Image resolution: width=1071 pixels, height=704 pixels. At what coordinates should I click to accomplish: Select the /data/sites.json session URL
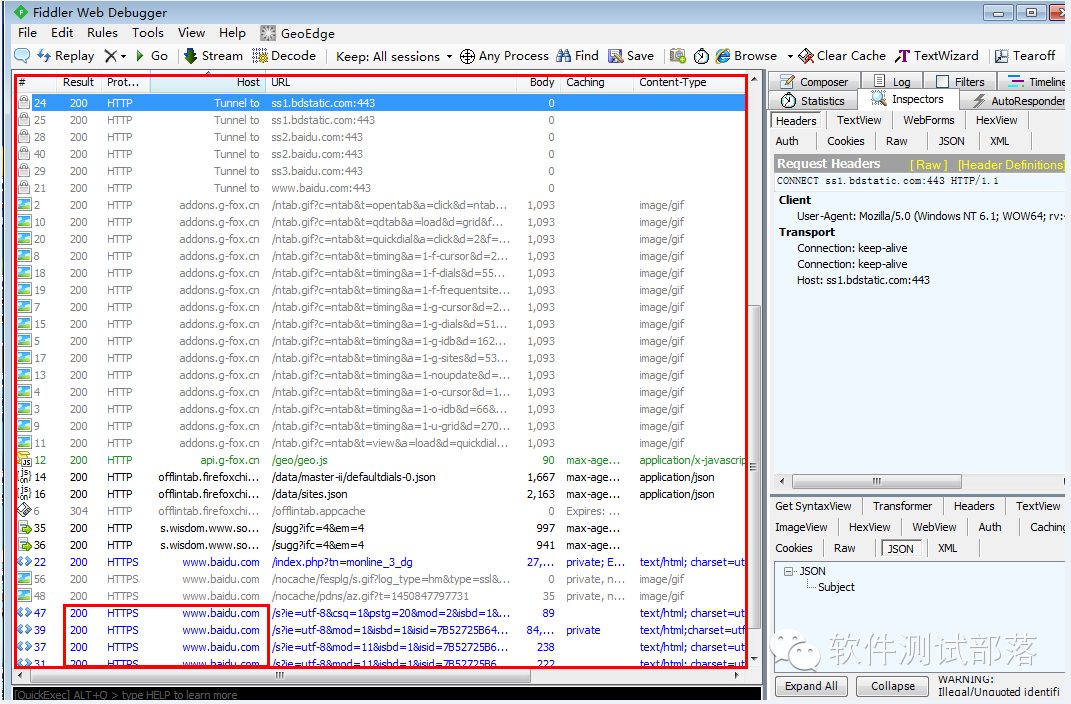coord(309,494)
